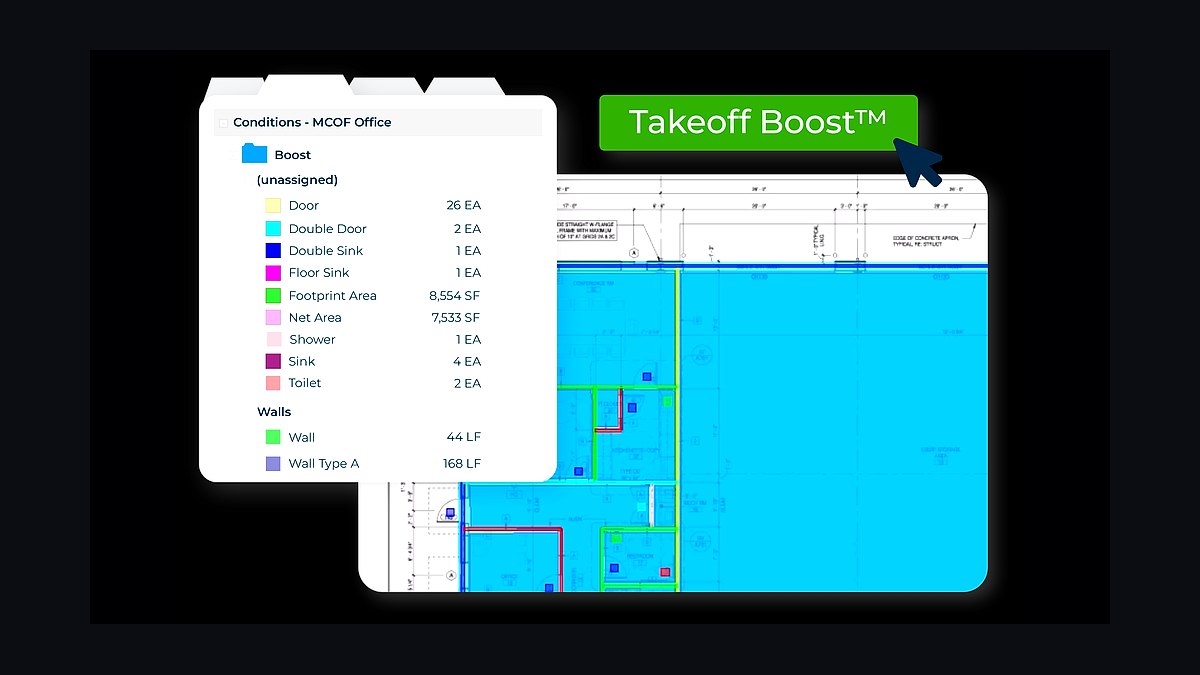Select the Shower condition label

click(312, 339)
